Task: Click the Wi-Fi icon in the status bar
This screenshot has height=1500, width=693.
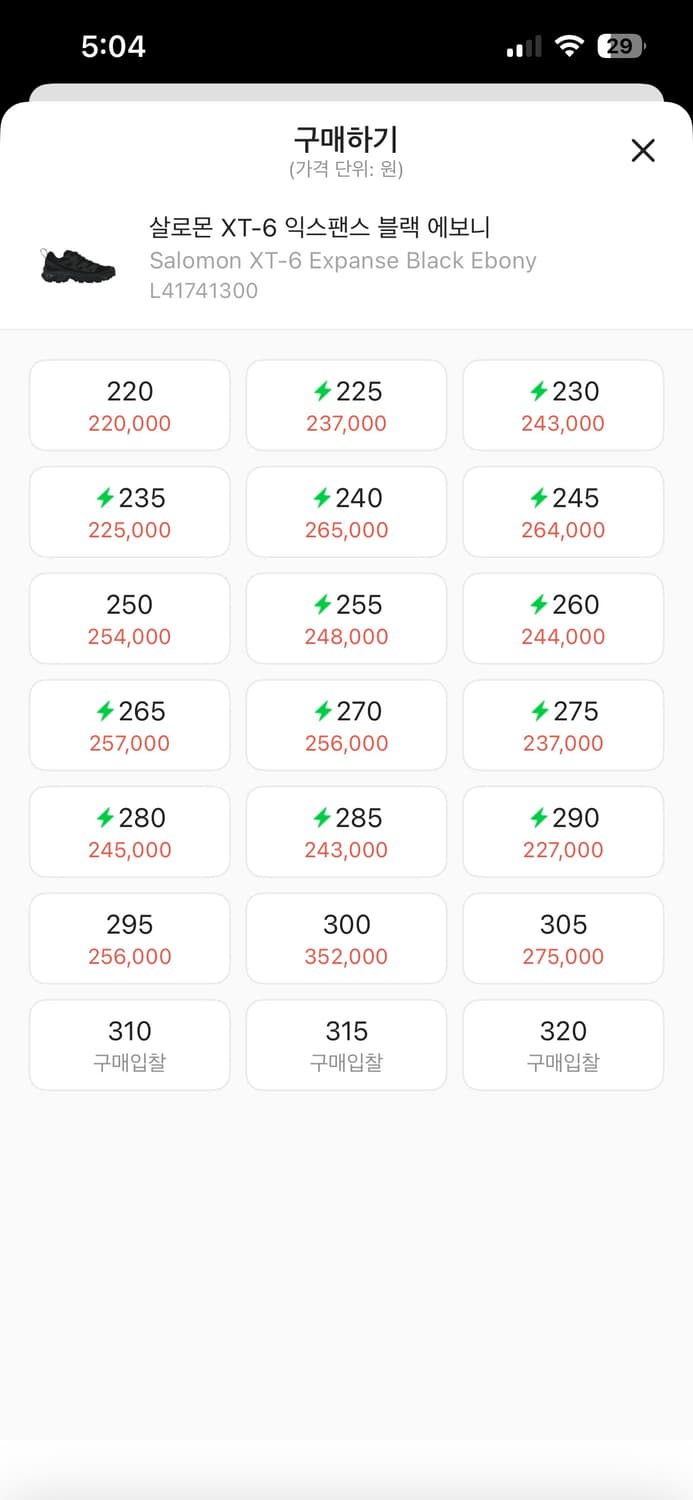Action: (x=570, y=45)
